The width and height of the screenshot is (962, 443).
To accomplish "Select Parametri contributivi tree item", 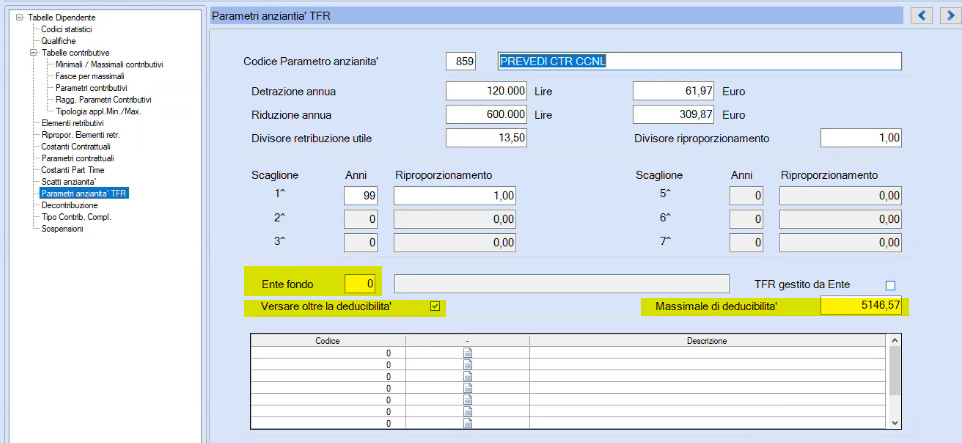I will 91,88.
